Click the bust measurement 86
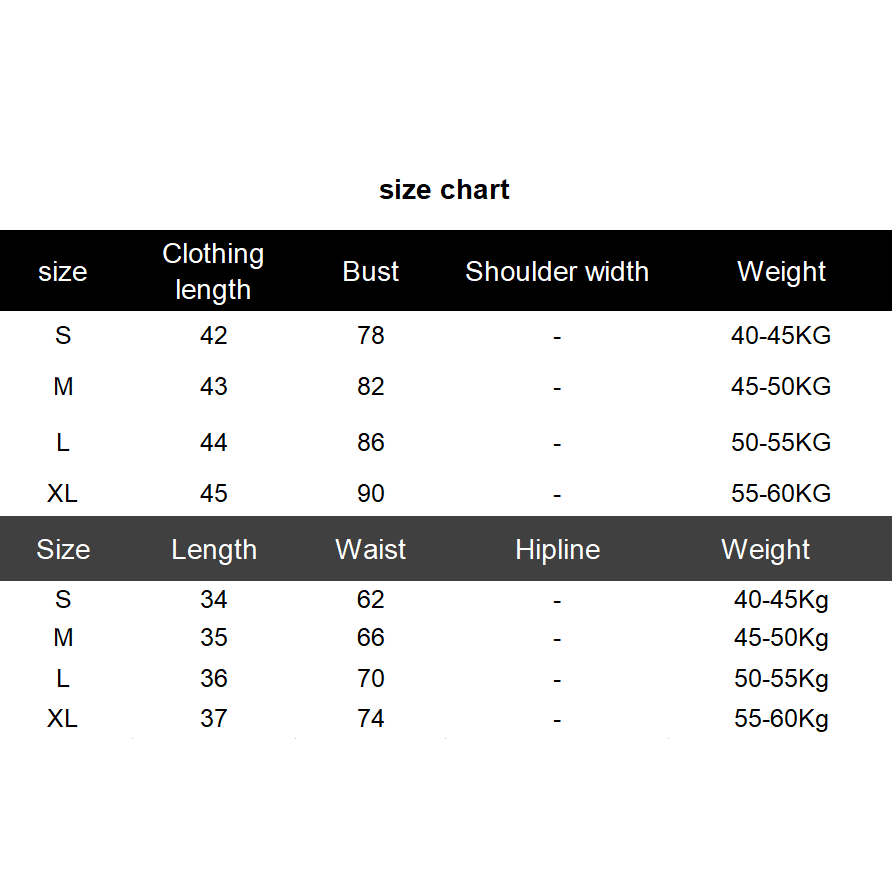Screen dimensions: 892x892 [x=371, y=442]
